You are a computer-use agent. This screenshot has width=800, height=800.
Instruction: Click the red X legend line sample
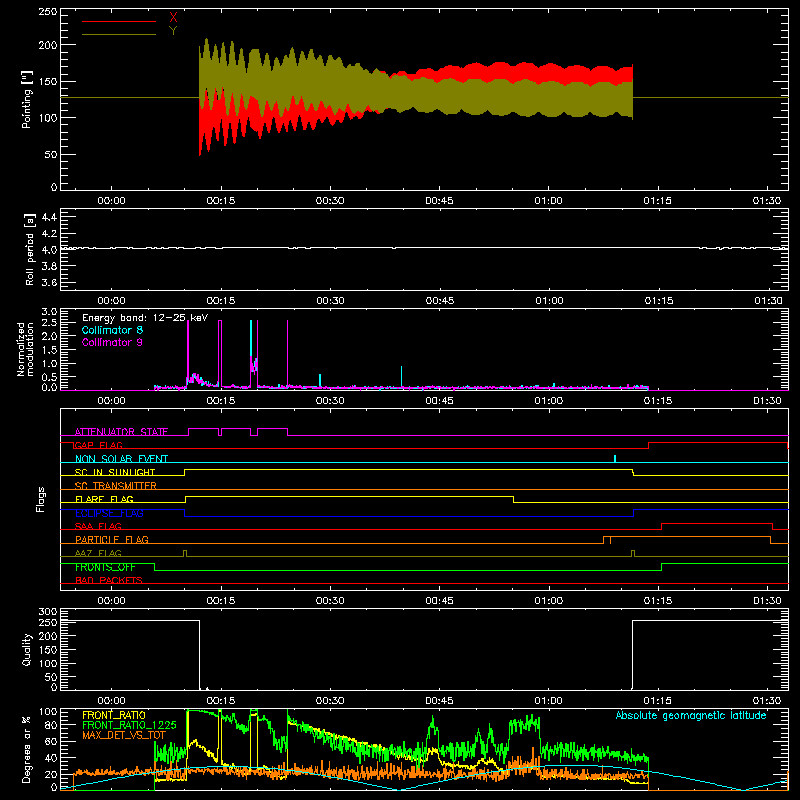pos(119,21)
